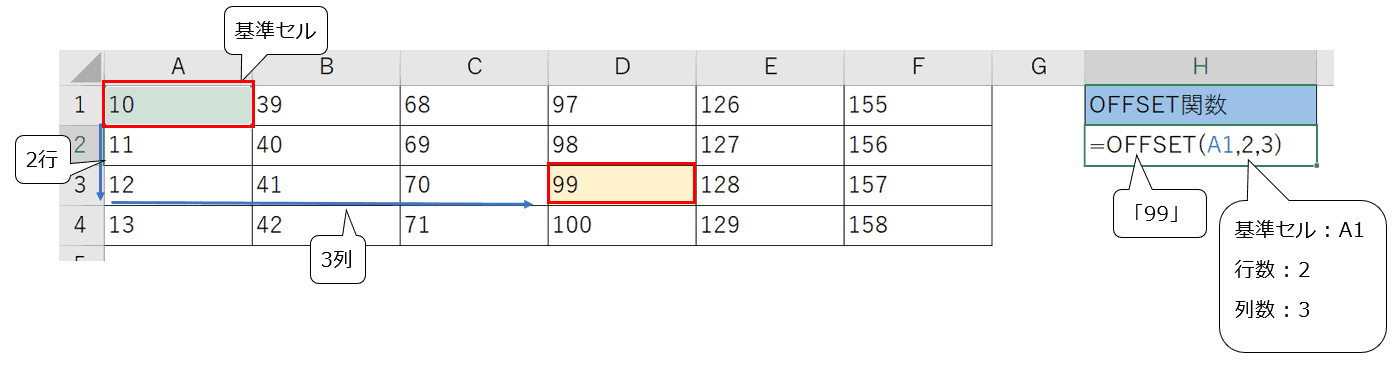Select row 4 header
1398x365 pixels.
(x=81, y=226)
